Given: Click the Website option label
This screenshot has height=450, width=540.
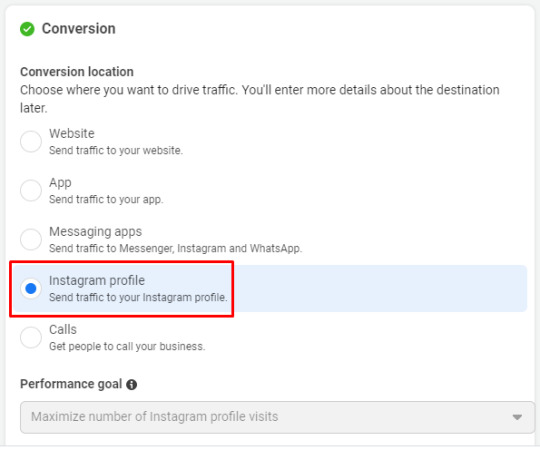Looking at the screenshot, I should [72, 134].
